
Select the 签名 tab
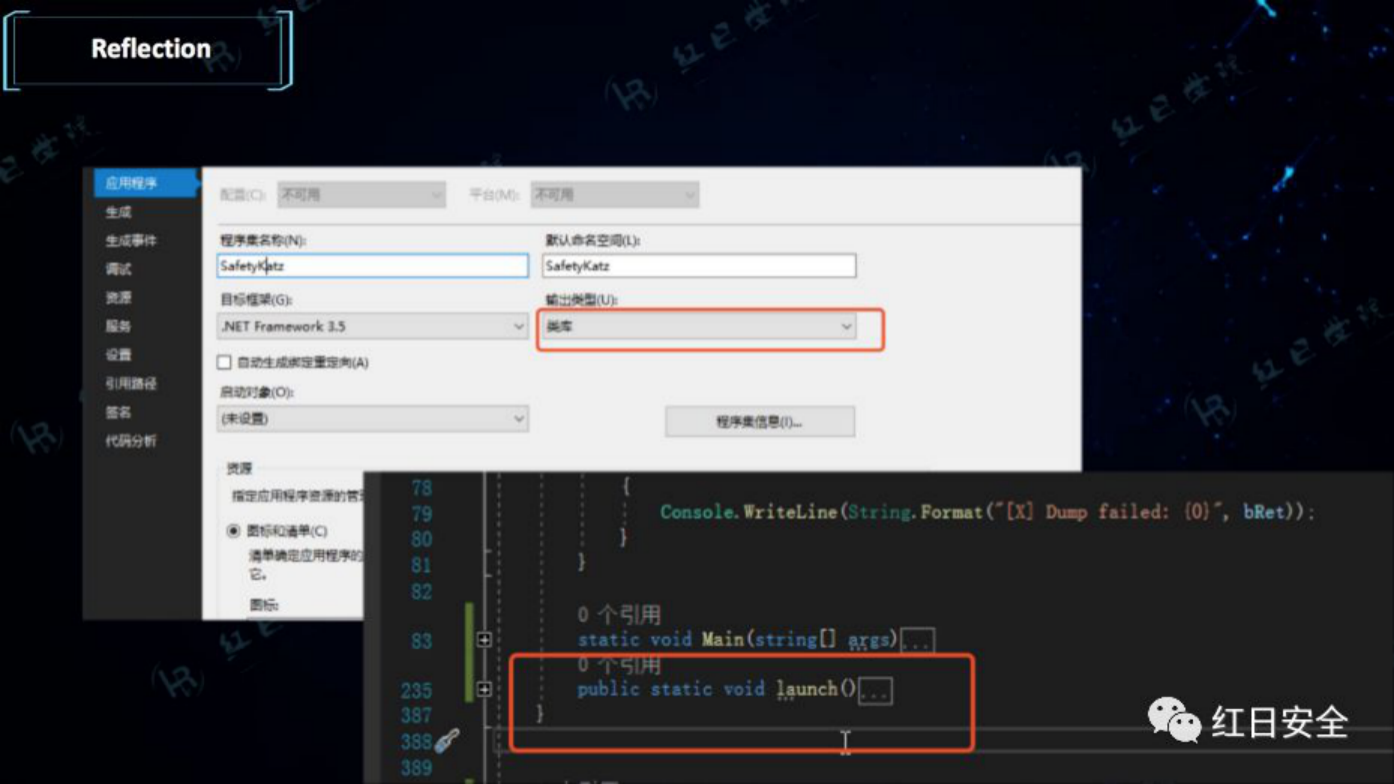119,412
